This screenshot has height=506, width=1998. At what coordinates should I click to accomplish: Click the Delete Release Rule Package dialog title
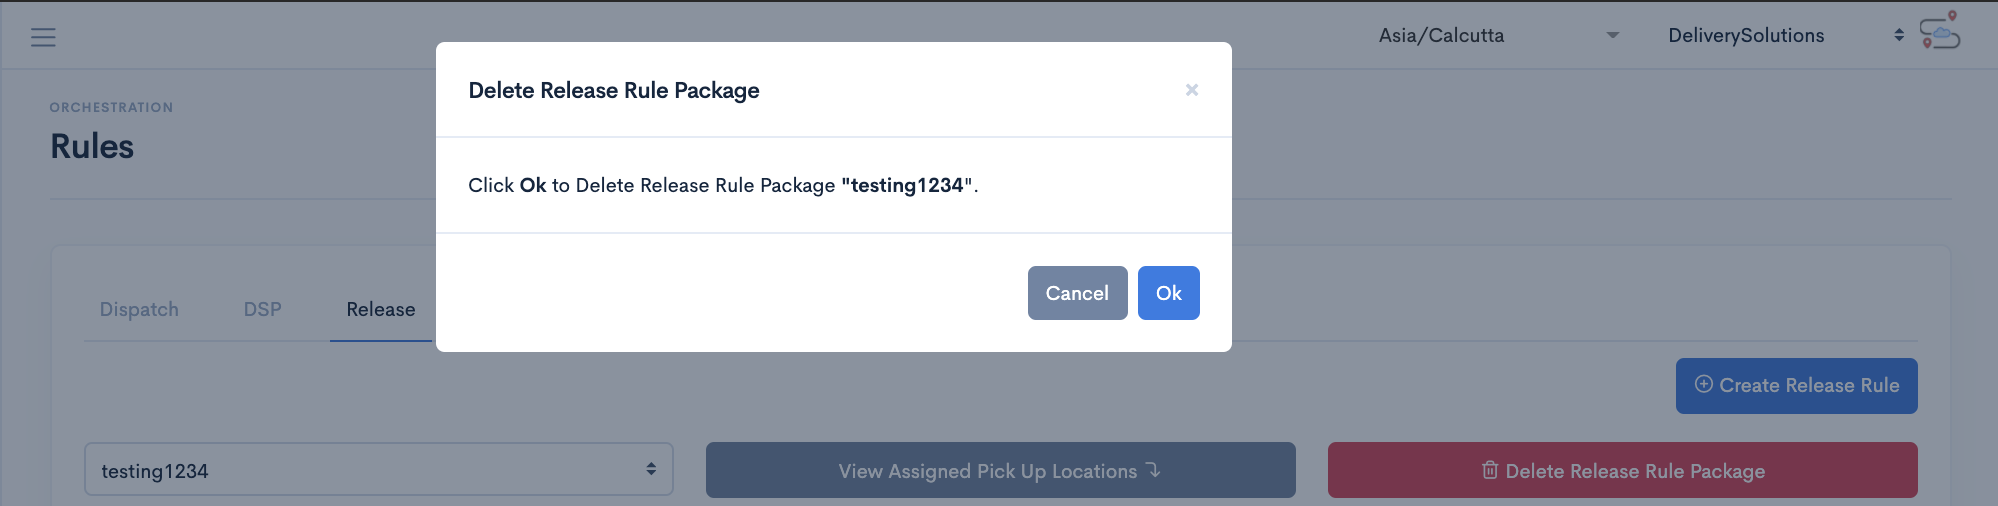tap(614, 90)
